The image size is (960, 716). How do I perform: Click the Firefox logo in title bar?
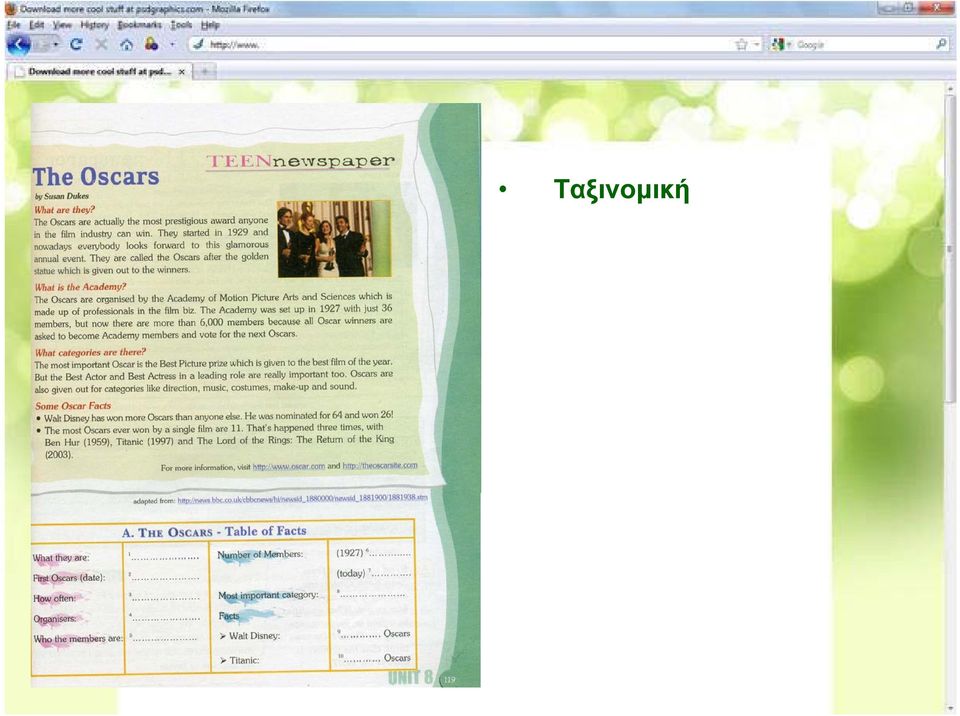pos(10,9)
